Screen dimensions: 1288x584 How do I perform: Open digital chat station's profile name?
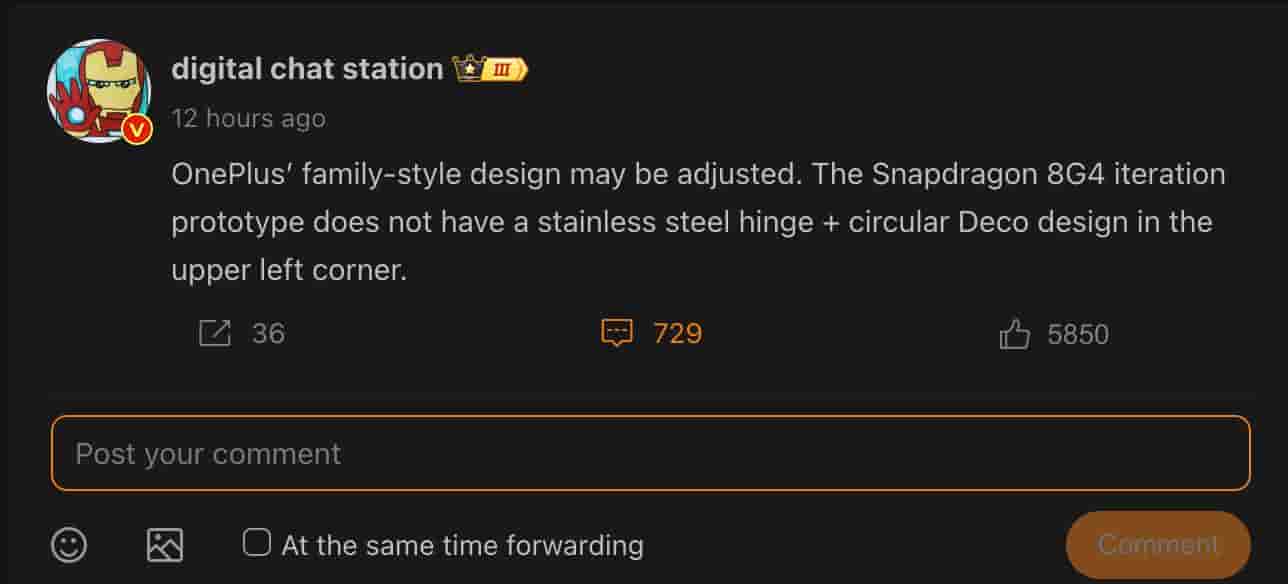point(306,68)
